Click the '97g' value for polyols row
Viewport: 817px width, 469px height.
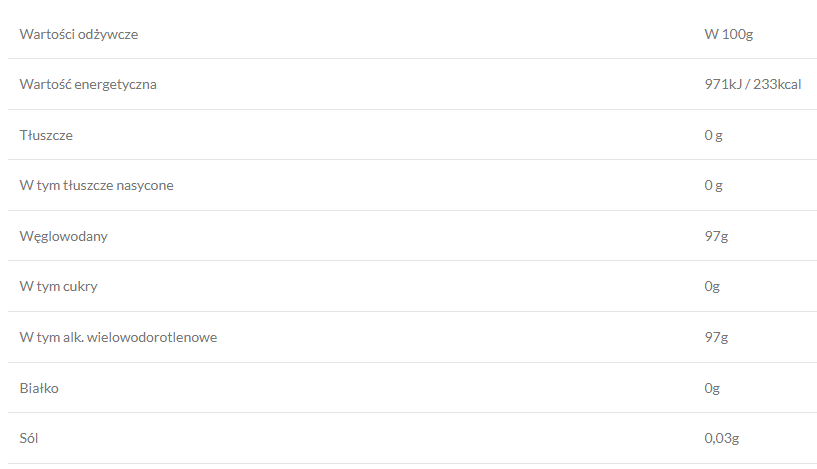(x=716, y=337)
